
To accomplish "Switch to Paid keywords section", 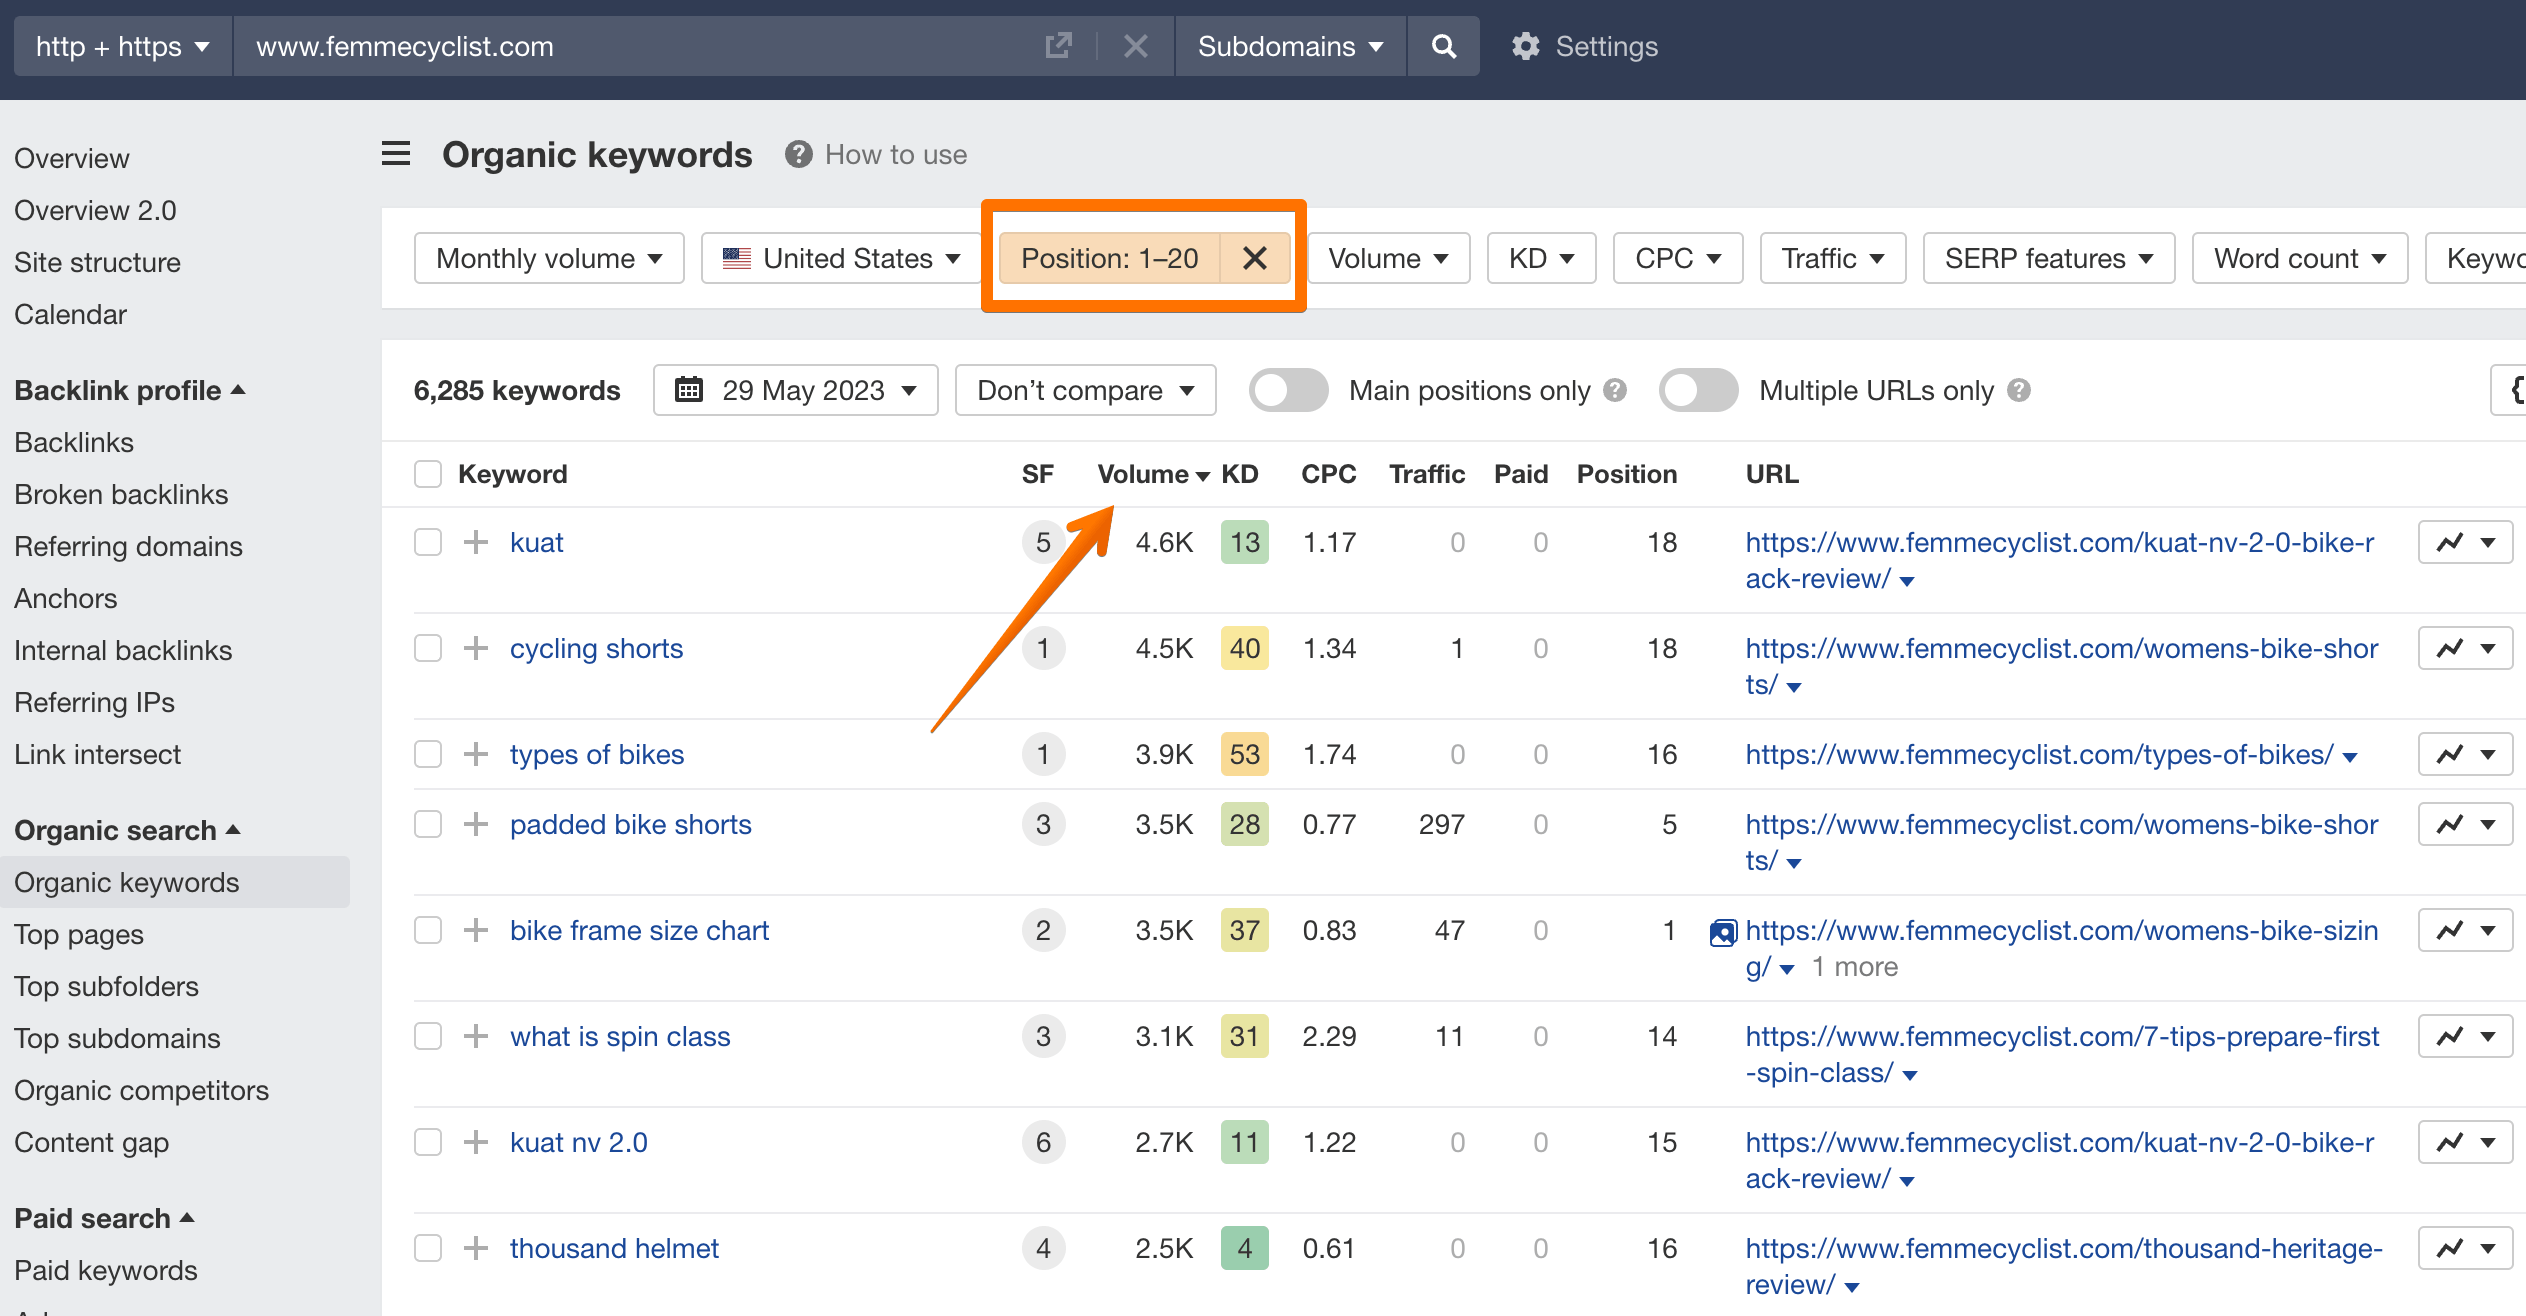I will pyautogui.click(x=105, y=1270).
